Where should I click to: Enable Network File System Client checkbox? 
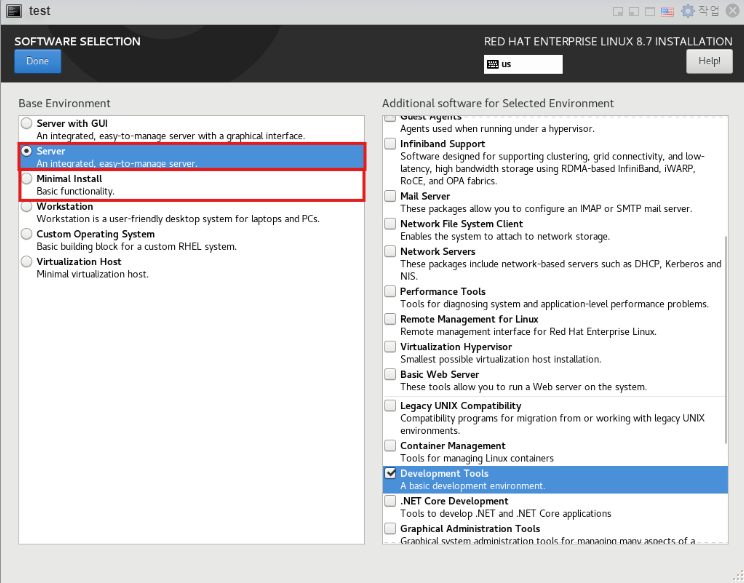(x=390, y=223)
